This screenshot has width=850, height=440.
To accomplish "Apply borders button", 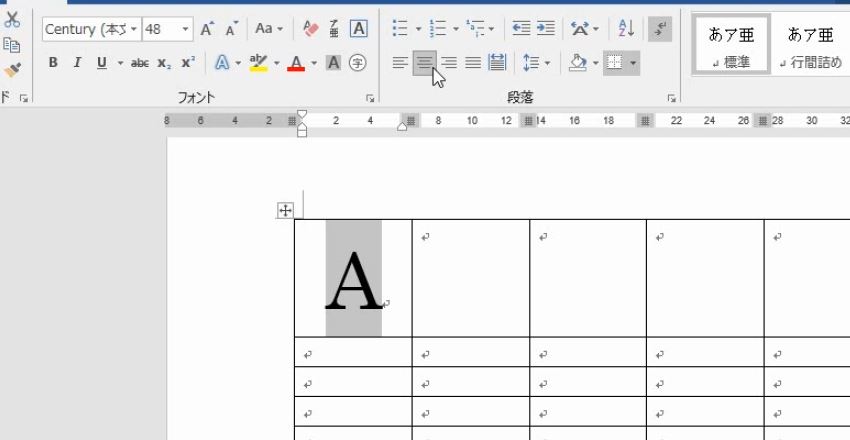I will click(x=614, y=63).
